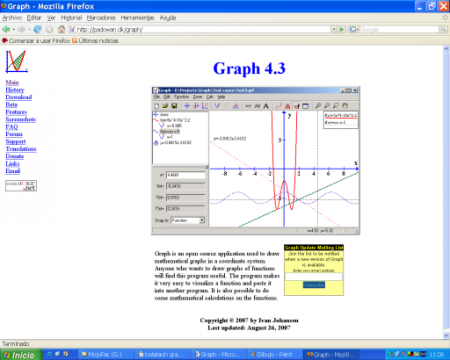
Task: Open the Forward history dropdown arrow
Action: (29, 30)
